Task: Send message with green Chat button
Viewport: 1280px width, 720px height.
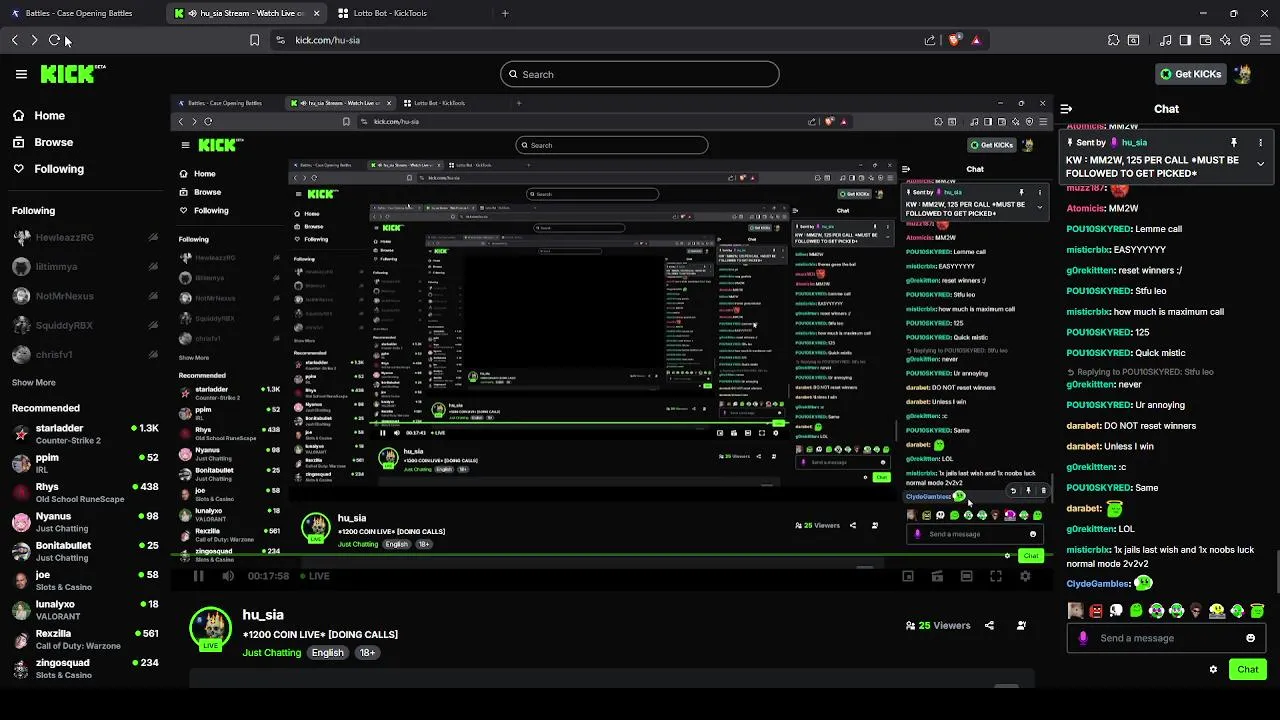Action: pyautogui.click(x=1247, y=669)
